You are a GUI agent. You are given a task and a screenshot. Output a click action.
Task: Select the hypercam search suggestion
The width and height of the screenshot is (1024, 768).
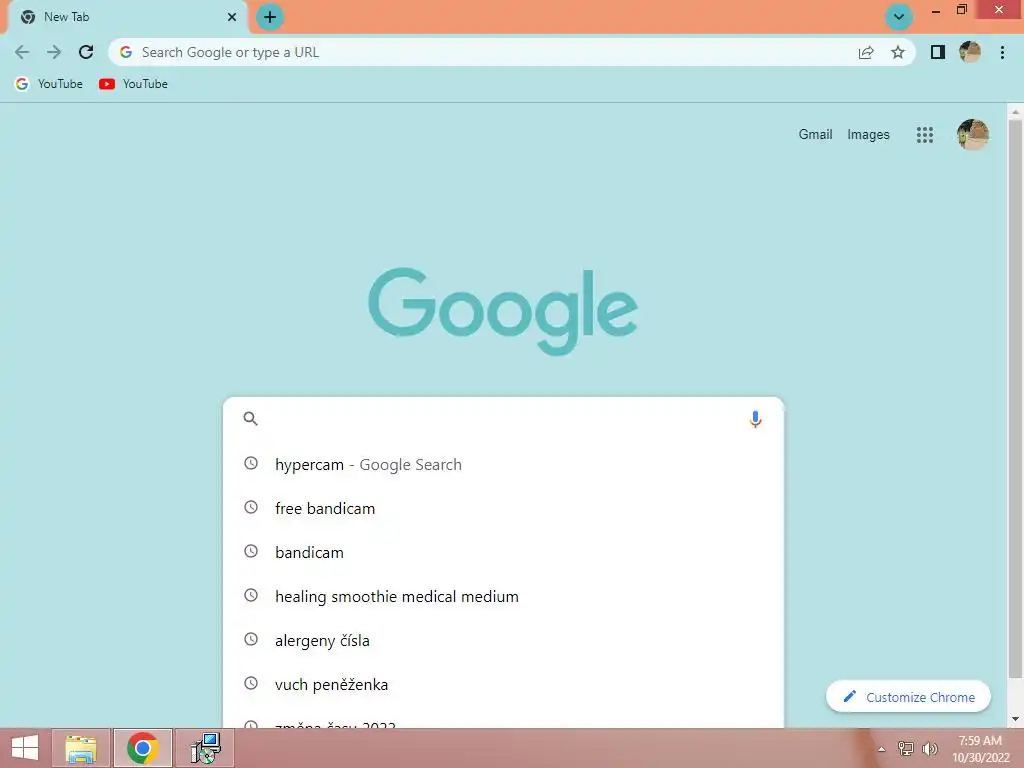click(503, 464)
